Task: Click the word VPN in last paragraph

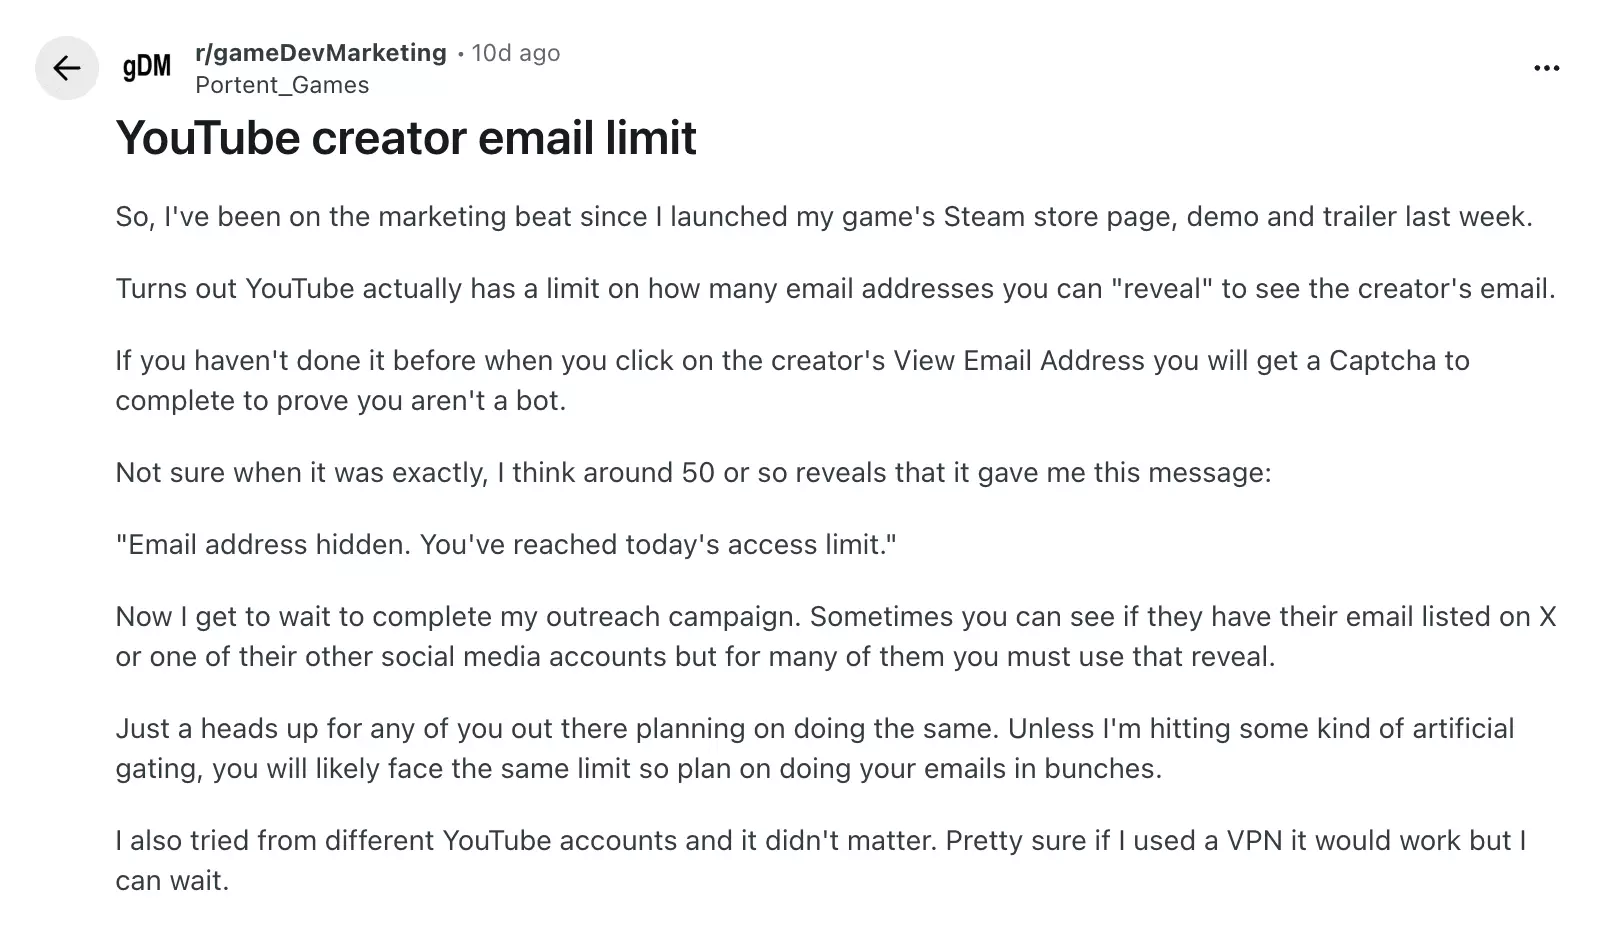Action: pos(1254,841)
